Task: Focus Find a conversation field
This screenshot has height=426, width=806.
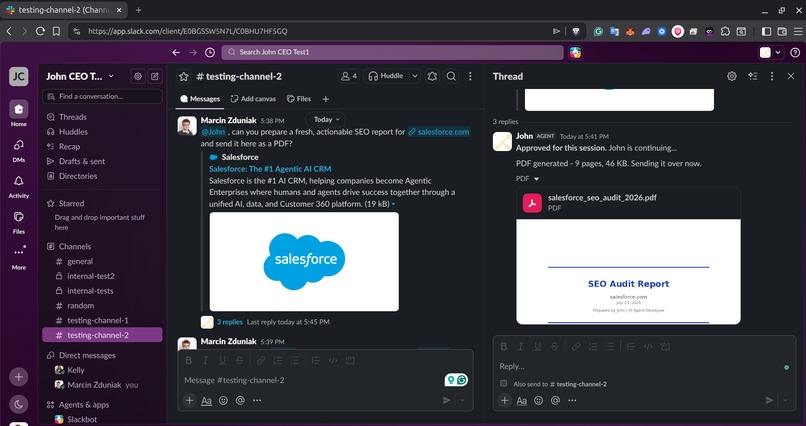Action: pyautogui.click(x=102, y=96)
